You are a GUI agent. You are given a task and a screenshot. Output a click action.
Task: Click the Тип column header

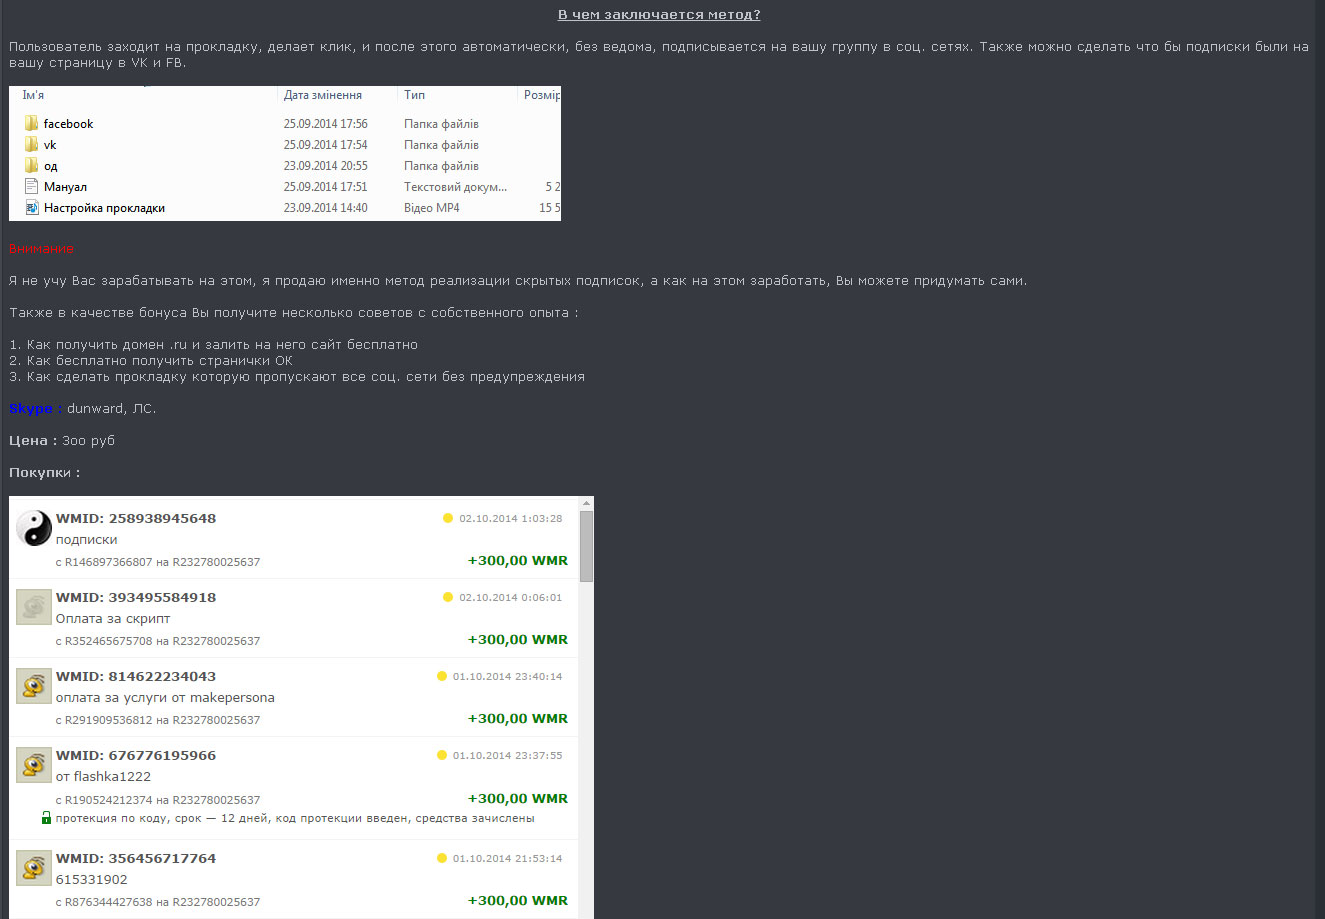(415, 95)
